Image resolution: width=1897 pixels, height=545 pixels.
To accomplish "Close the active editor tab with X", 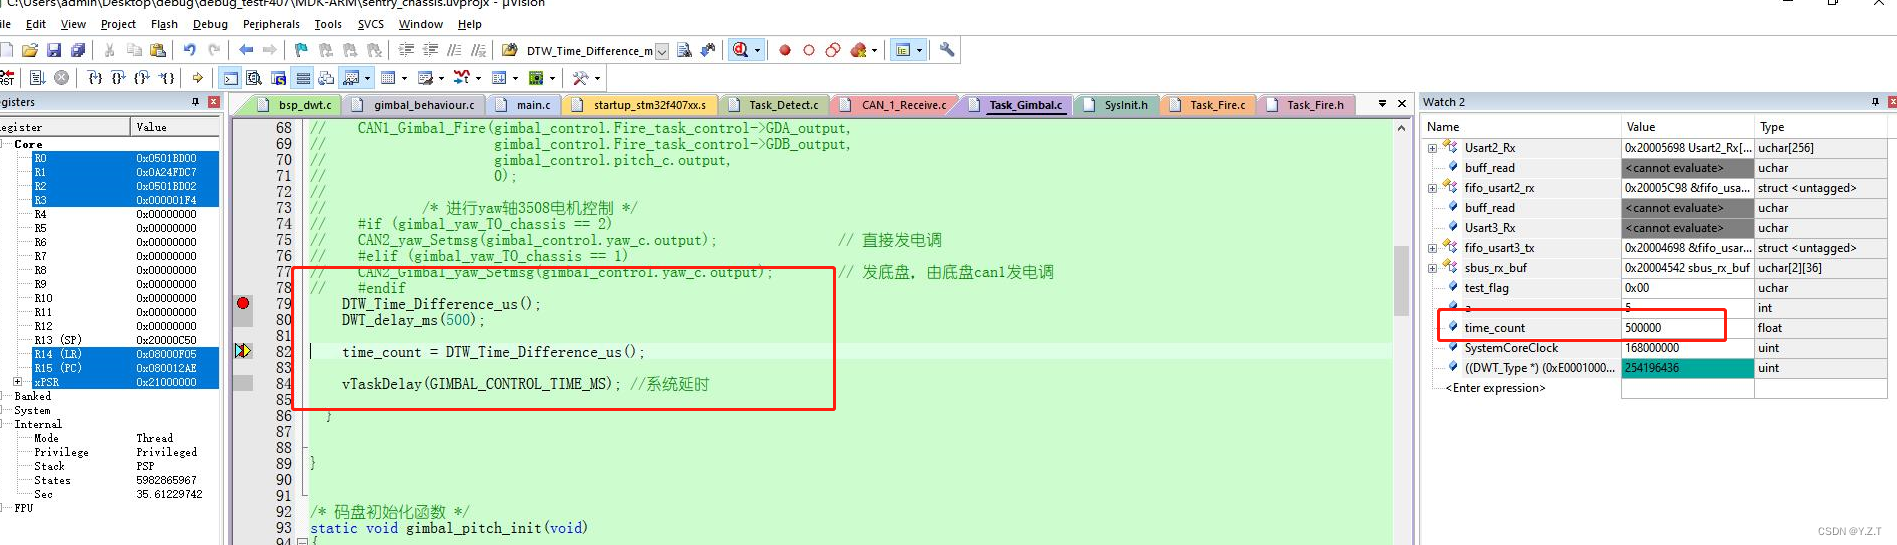I will (1402, 103).
